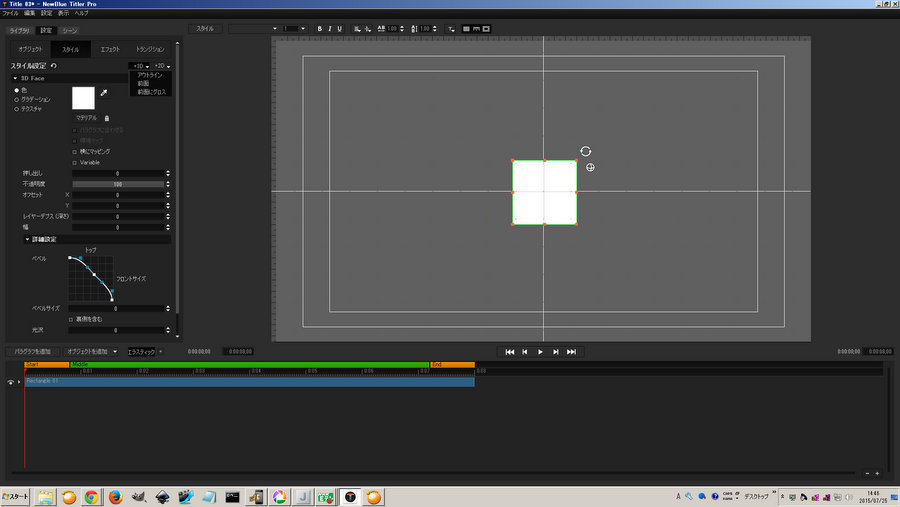
Task: Select the Rectangle 01 timeline clip
Action: (x=249, y=382)
